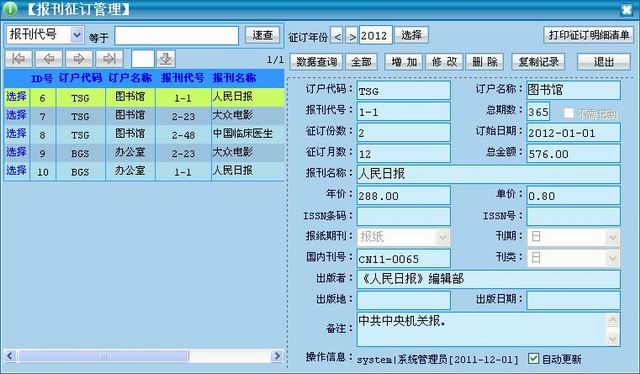Click the 全部 button
The height and width of the screenshot is (374, 640).
click(362, 62)
